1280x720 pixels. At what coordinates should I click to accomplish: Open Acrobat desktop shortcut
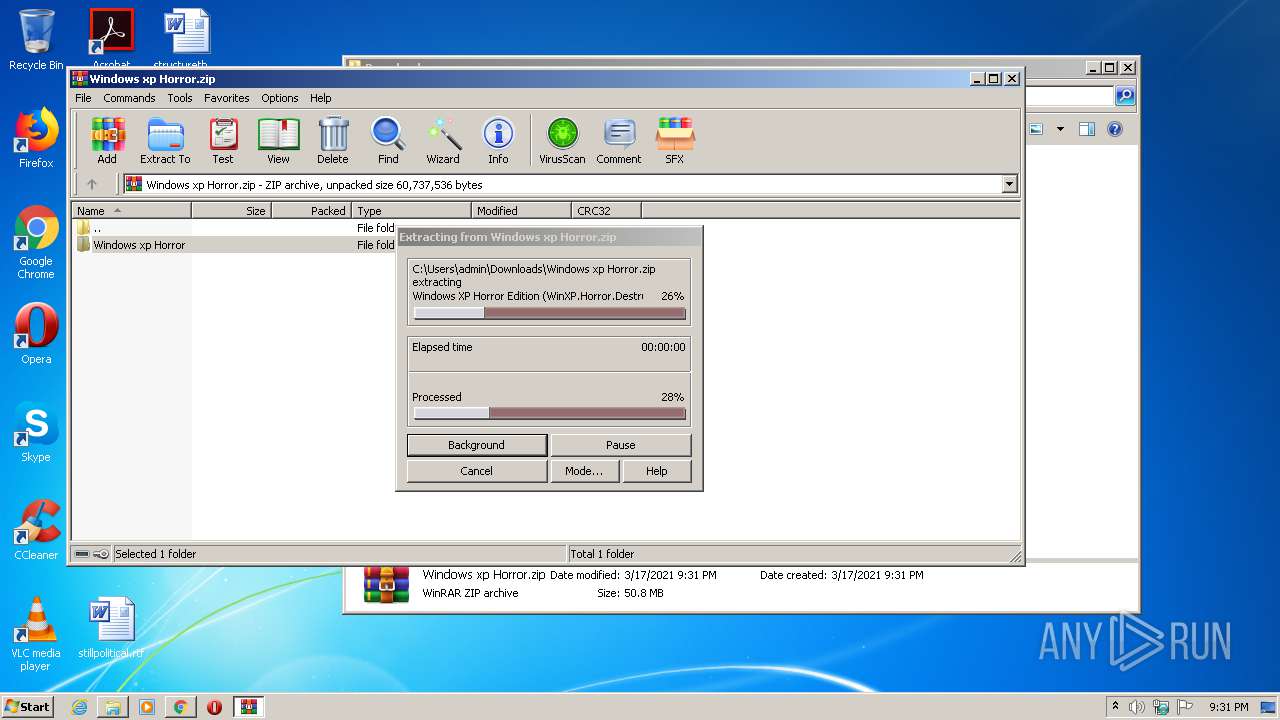(111, 37)
